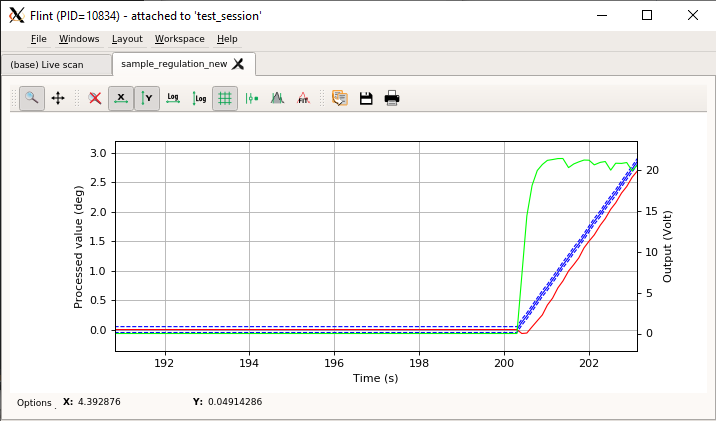Click the Y coordinate value 0.04914286

(x=235, y=402)
